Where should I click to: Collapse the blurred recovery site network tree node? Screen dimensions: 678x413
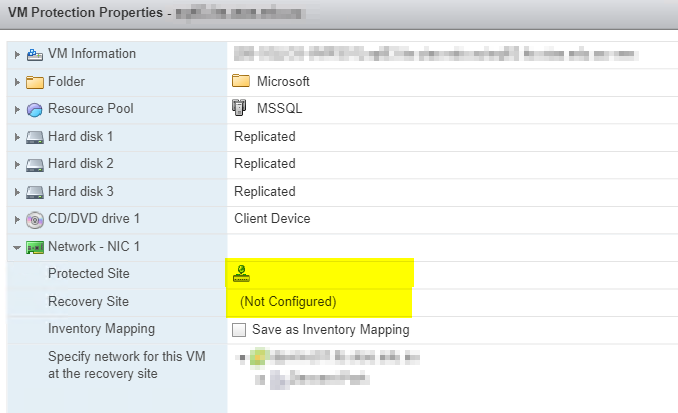(x=242, y=358)
